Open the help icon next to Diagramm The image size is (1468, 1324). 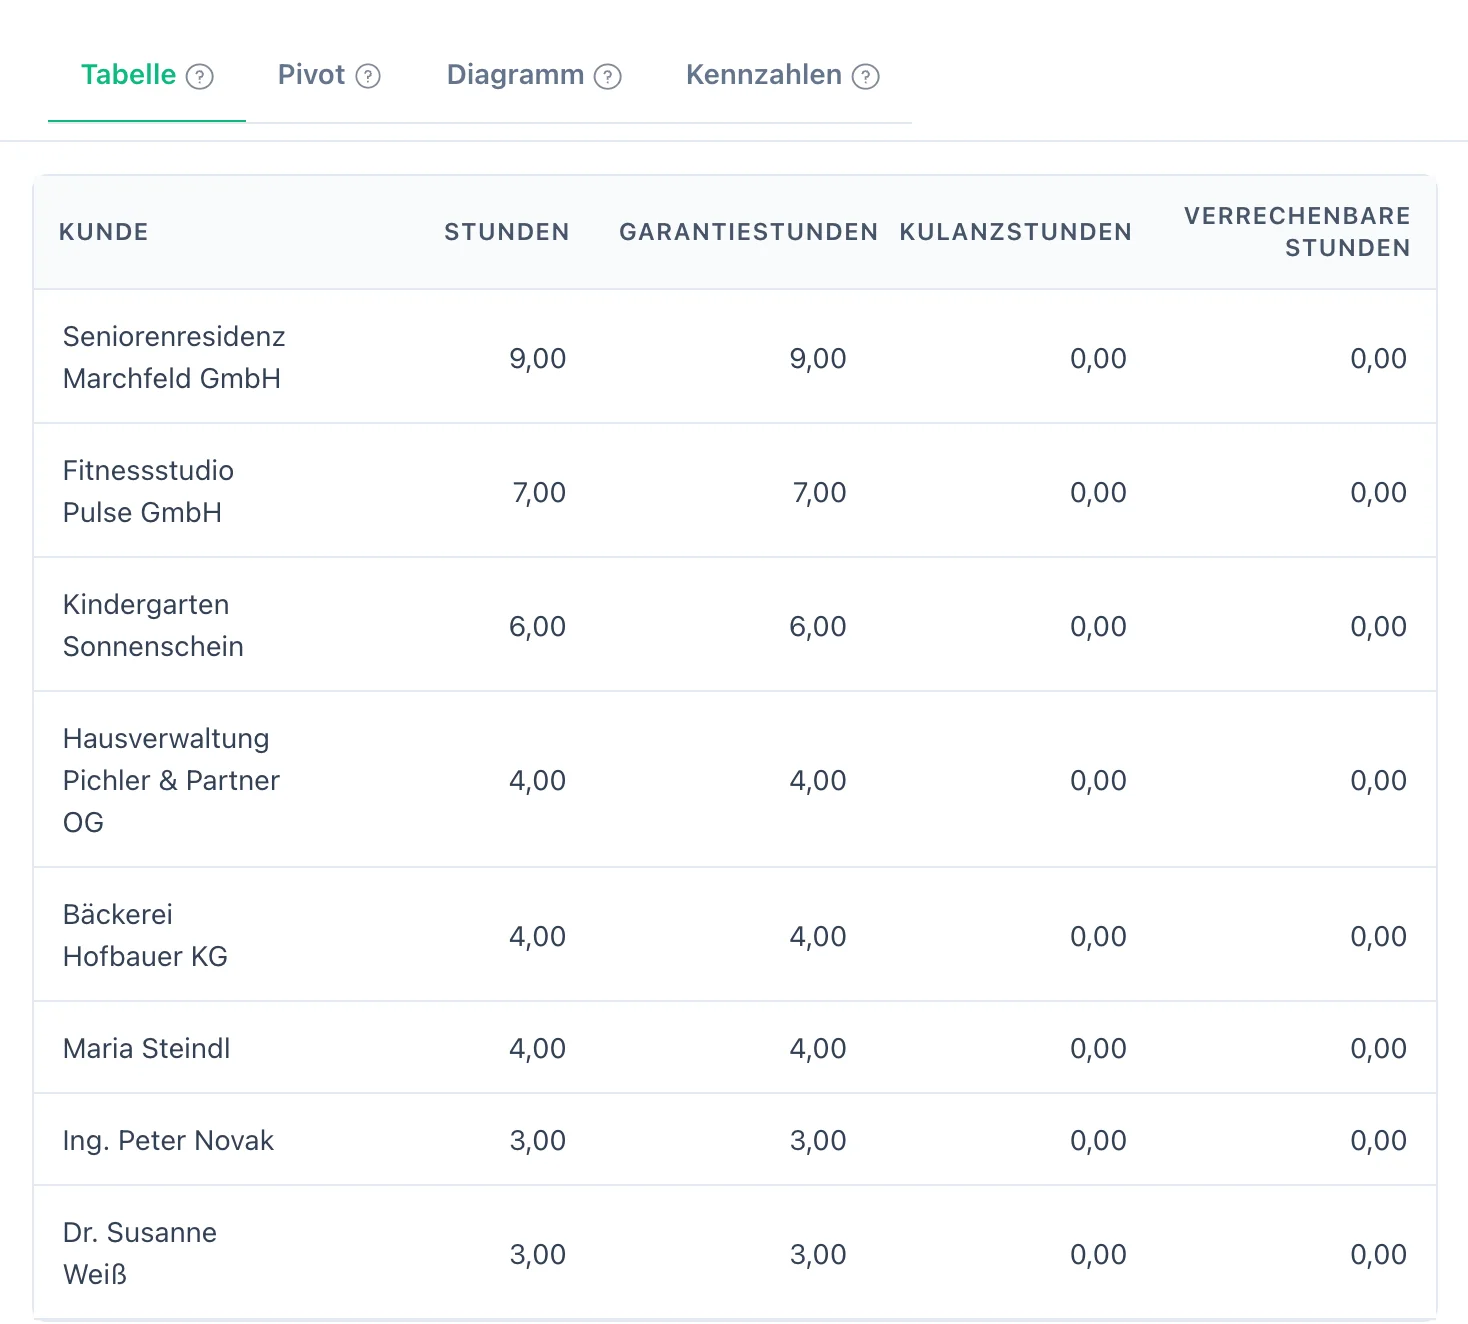[x=608, y=77]
